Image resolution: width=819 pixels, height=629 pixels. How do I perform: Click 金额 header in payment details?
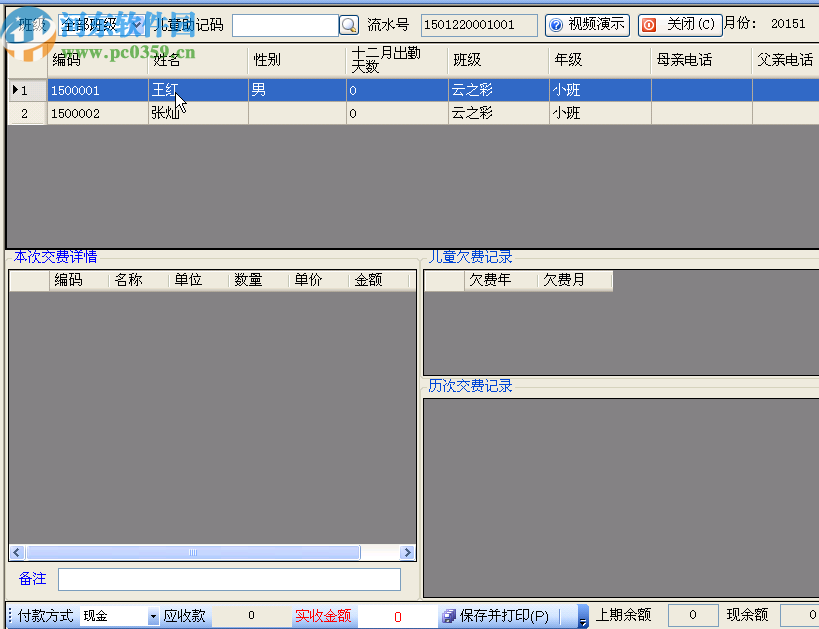(379, 281)
